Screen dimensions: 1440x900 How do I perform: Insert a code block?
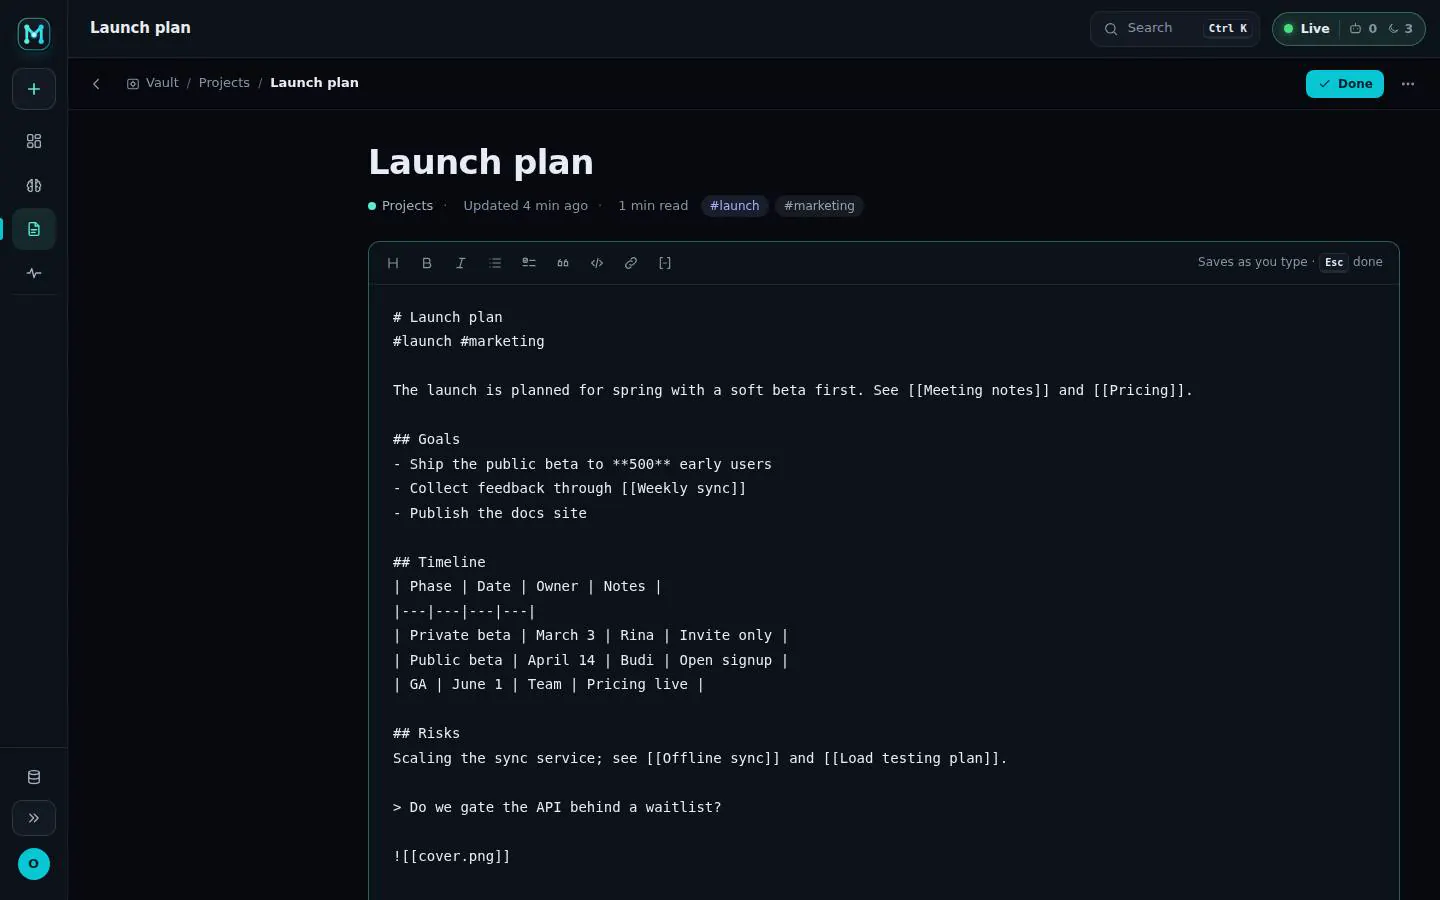(x=597, y=263)
